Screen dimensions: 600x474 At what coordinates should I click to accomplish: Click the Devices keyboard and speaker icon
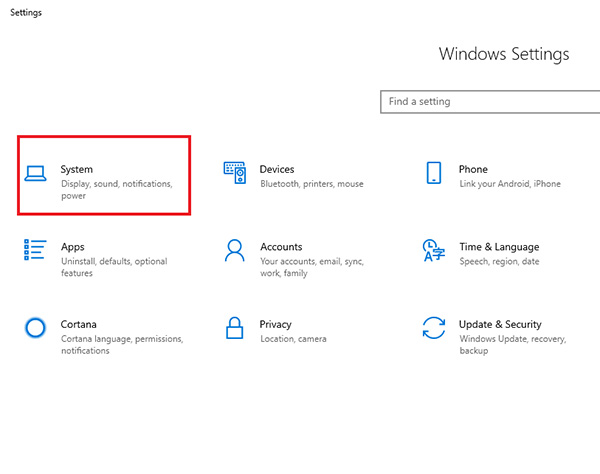235,174
